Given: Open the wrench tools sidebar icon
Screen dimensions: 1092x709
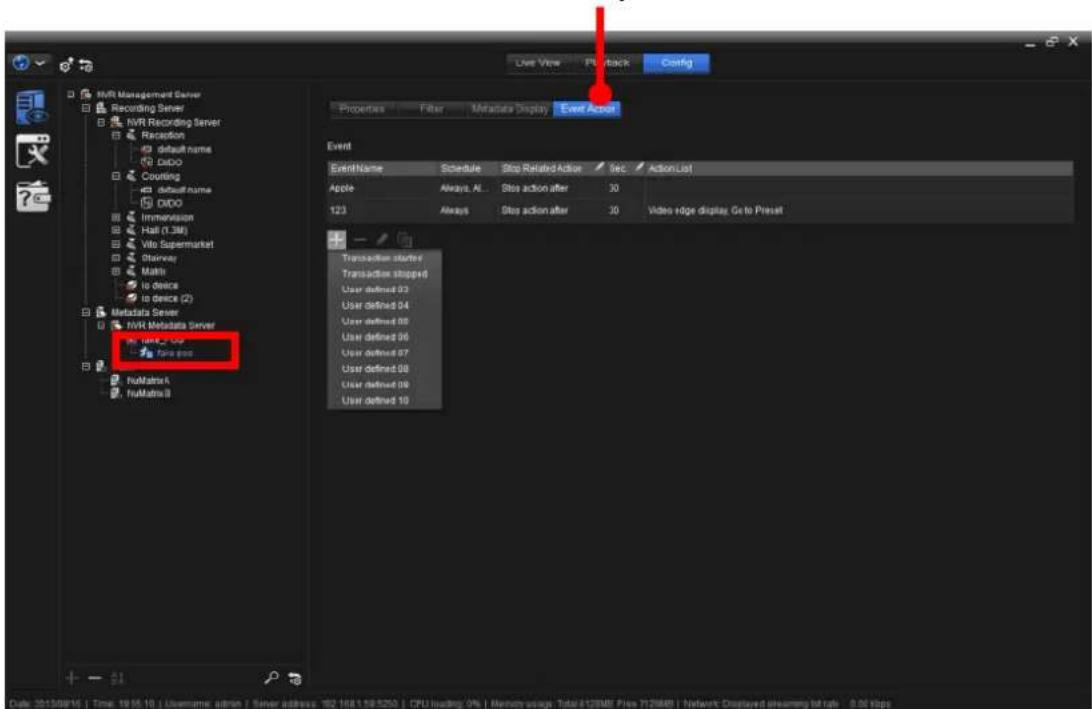Looking at the screenshot, I should (x=33, y=150).
